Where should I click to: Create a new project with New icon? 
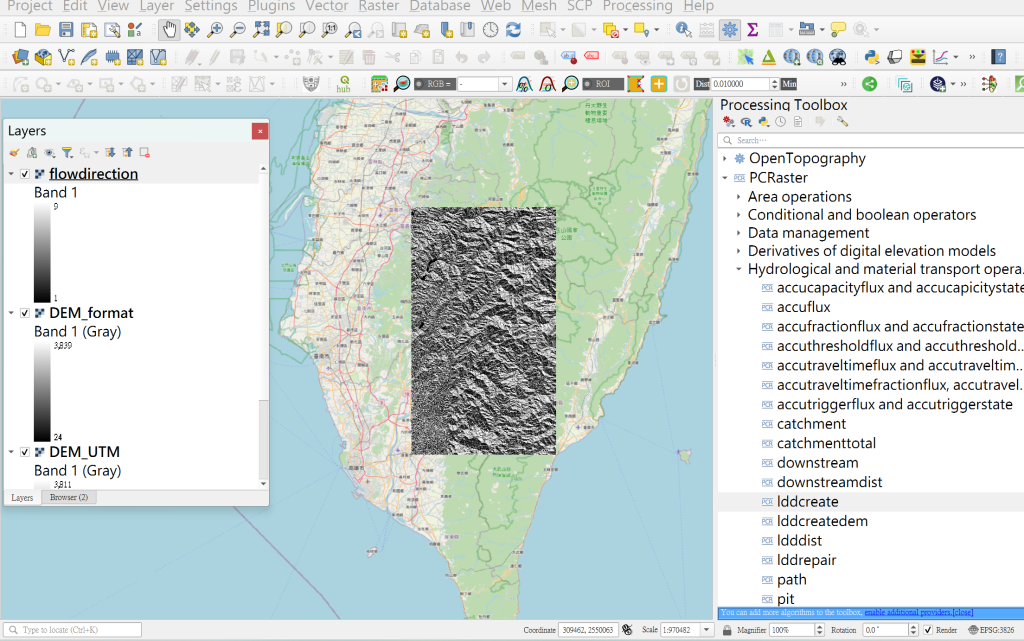tap(20, 29)
